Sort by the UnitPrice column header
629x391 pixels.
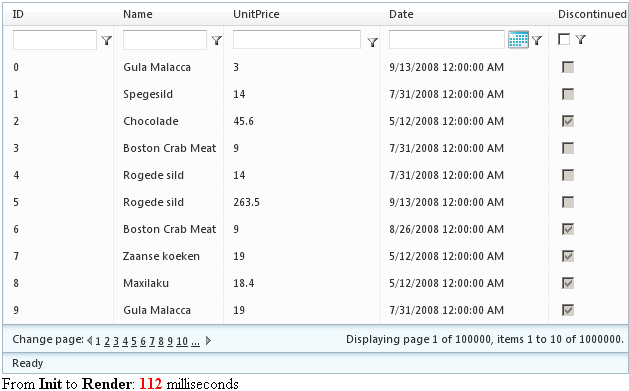point(256,14)
